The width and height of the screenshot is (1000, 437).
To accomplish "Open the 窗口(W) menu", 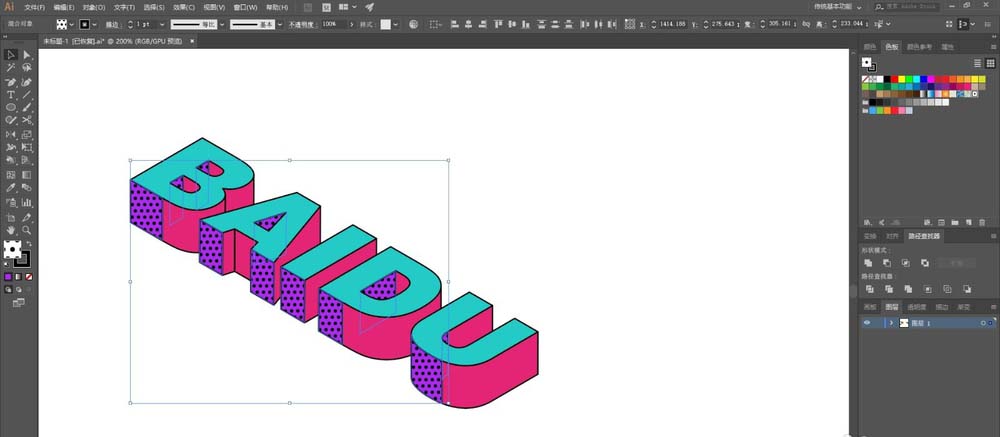I will (245, 7).
